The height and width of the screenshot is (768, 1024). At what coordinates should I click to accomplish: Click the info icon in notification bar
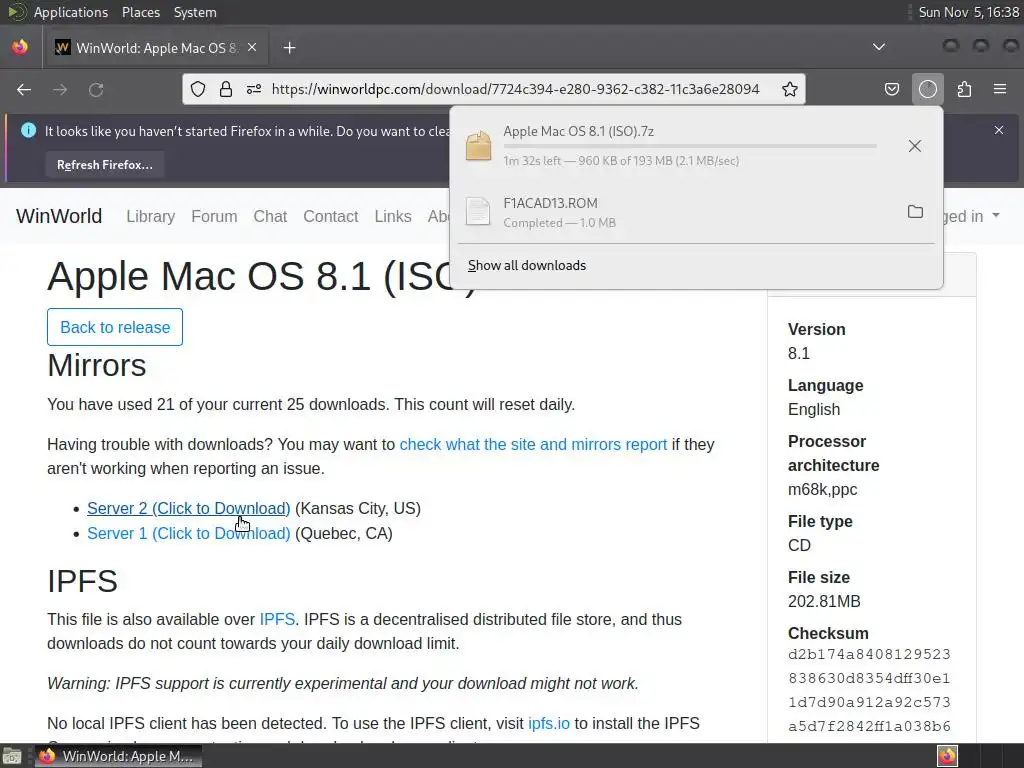click(28, 130)
